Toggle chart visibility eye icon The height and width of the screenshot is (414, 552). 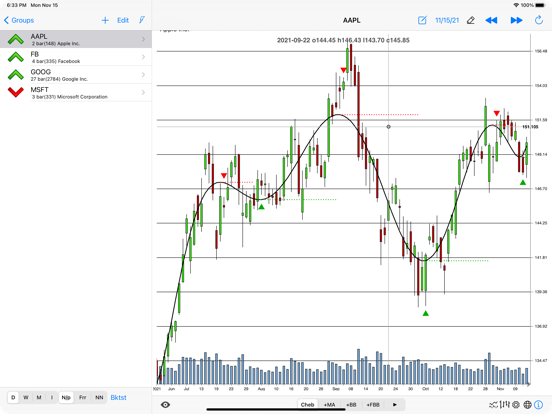click(165, 405)
